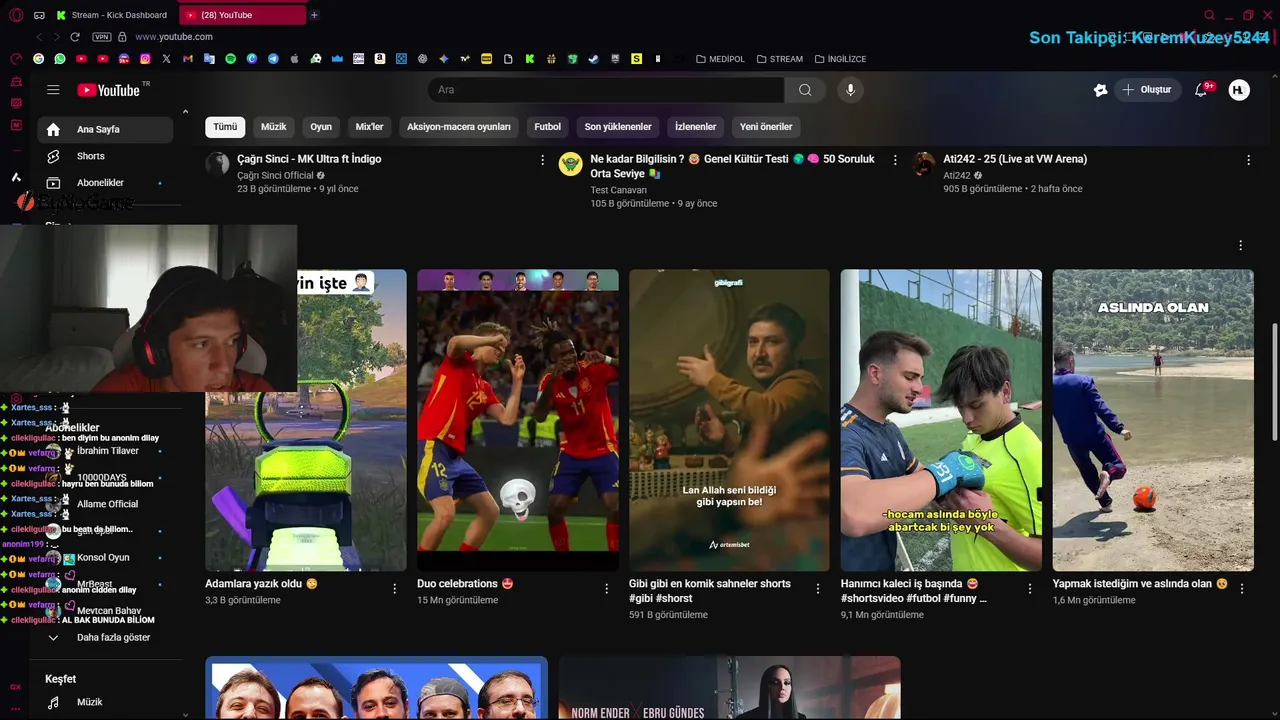Click in the Ara search field
The height and width of the screenshot is (720, 1280).
tap(606, 90)
